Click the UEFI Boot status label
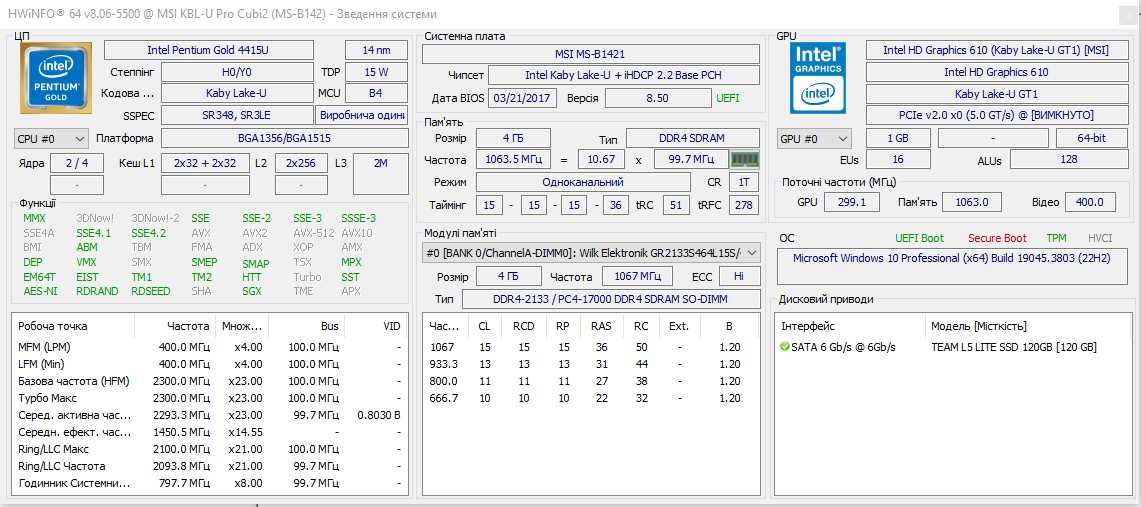The image size is (1141, 507). pos(919,238)
